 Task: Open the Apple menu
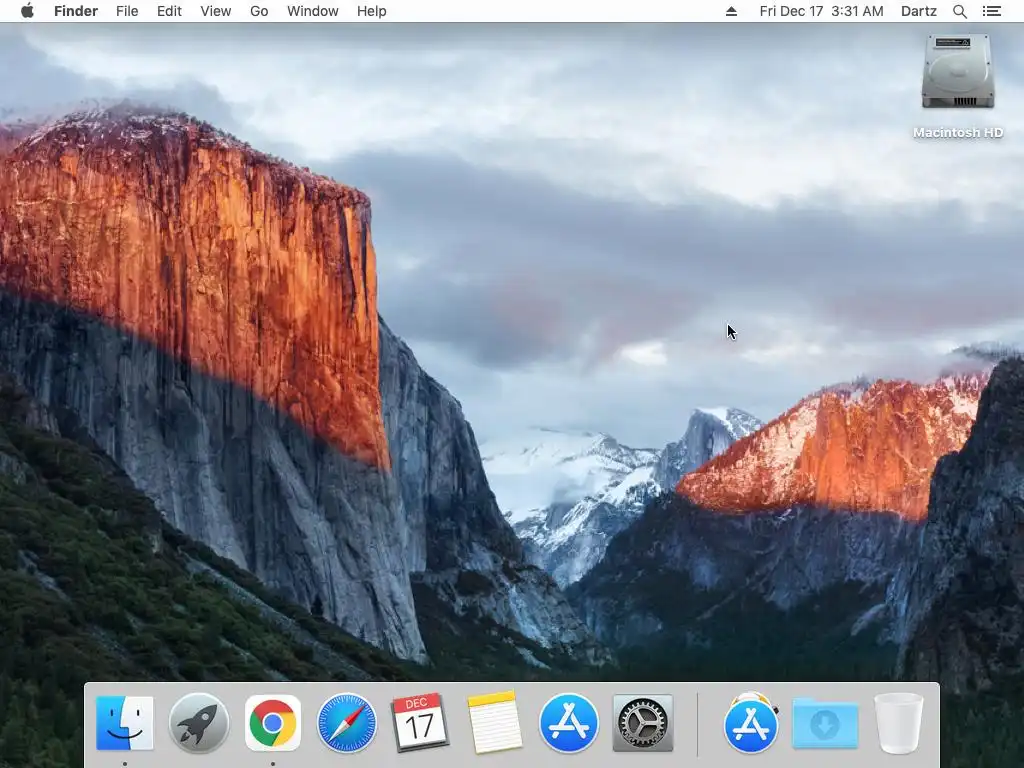pos(27,11)
